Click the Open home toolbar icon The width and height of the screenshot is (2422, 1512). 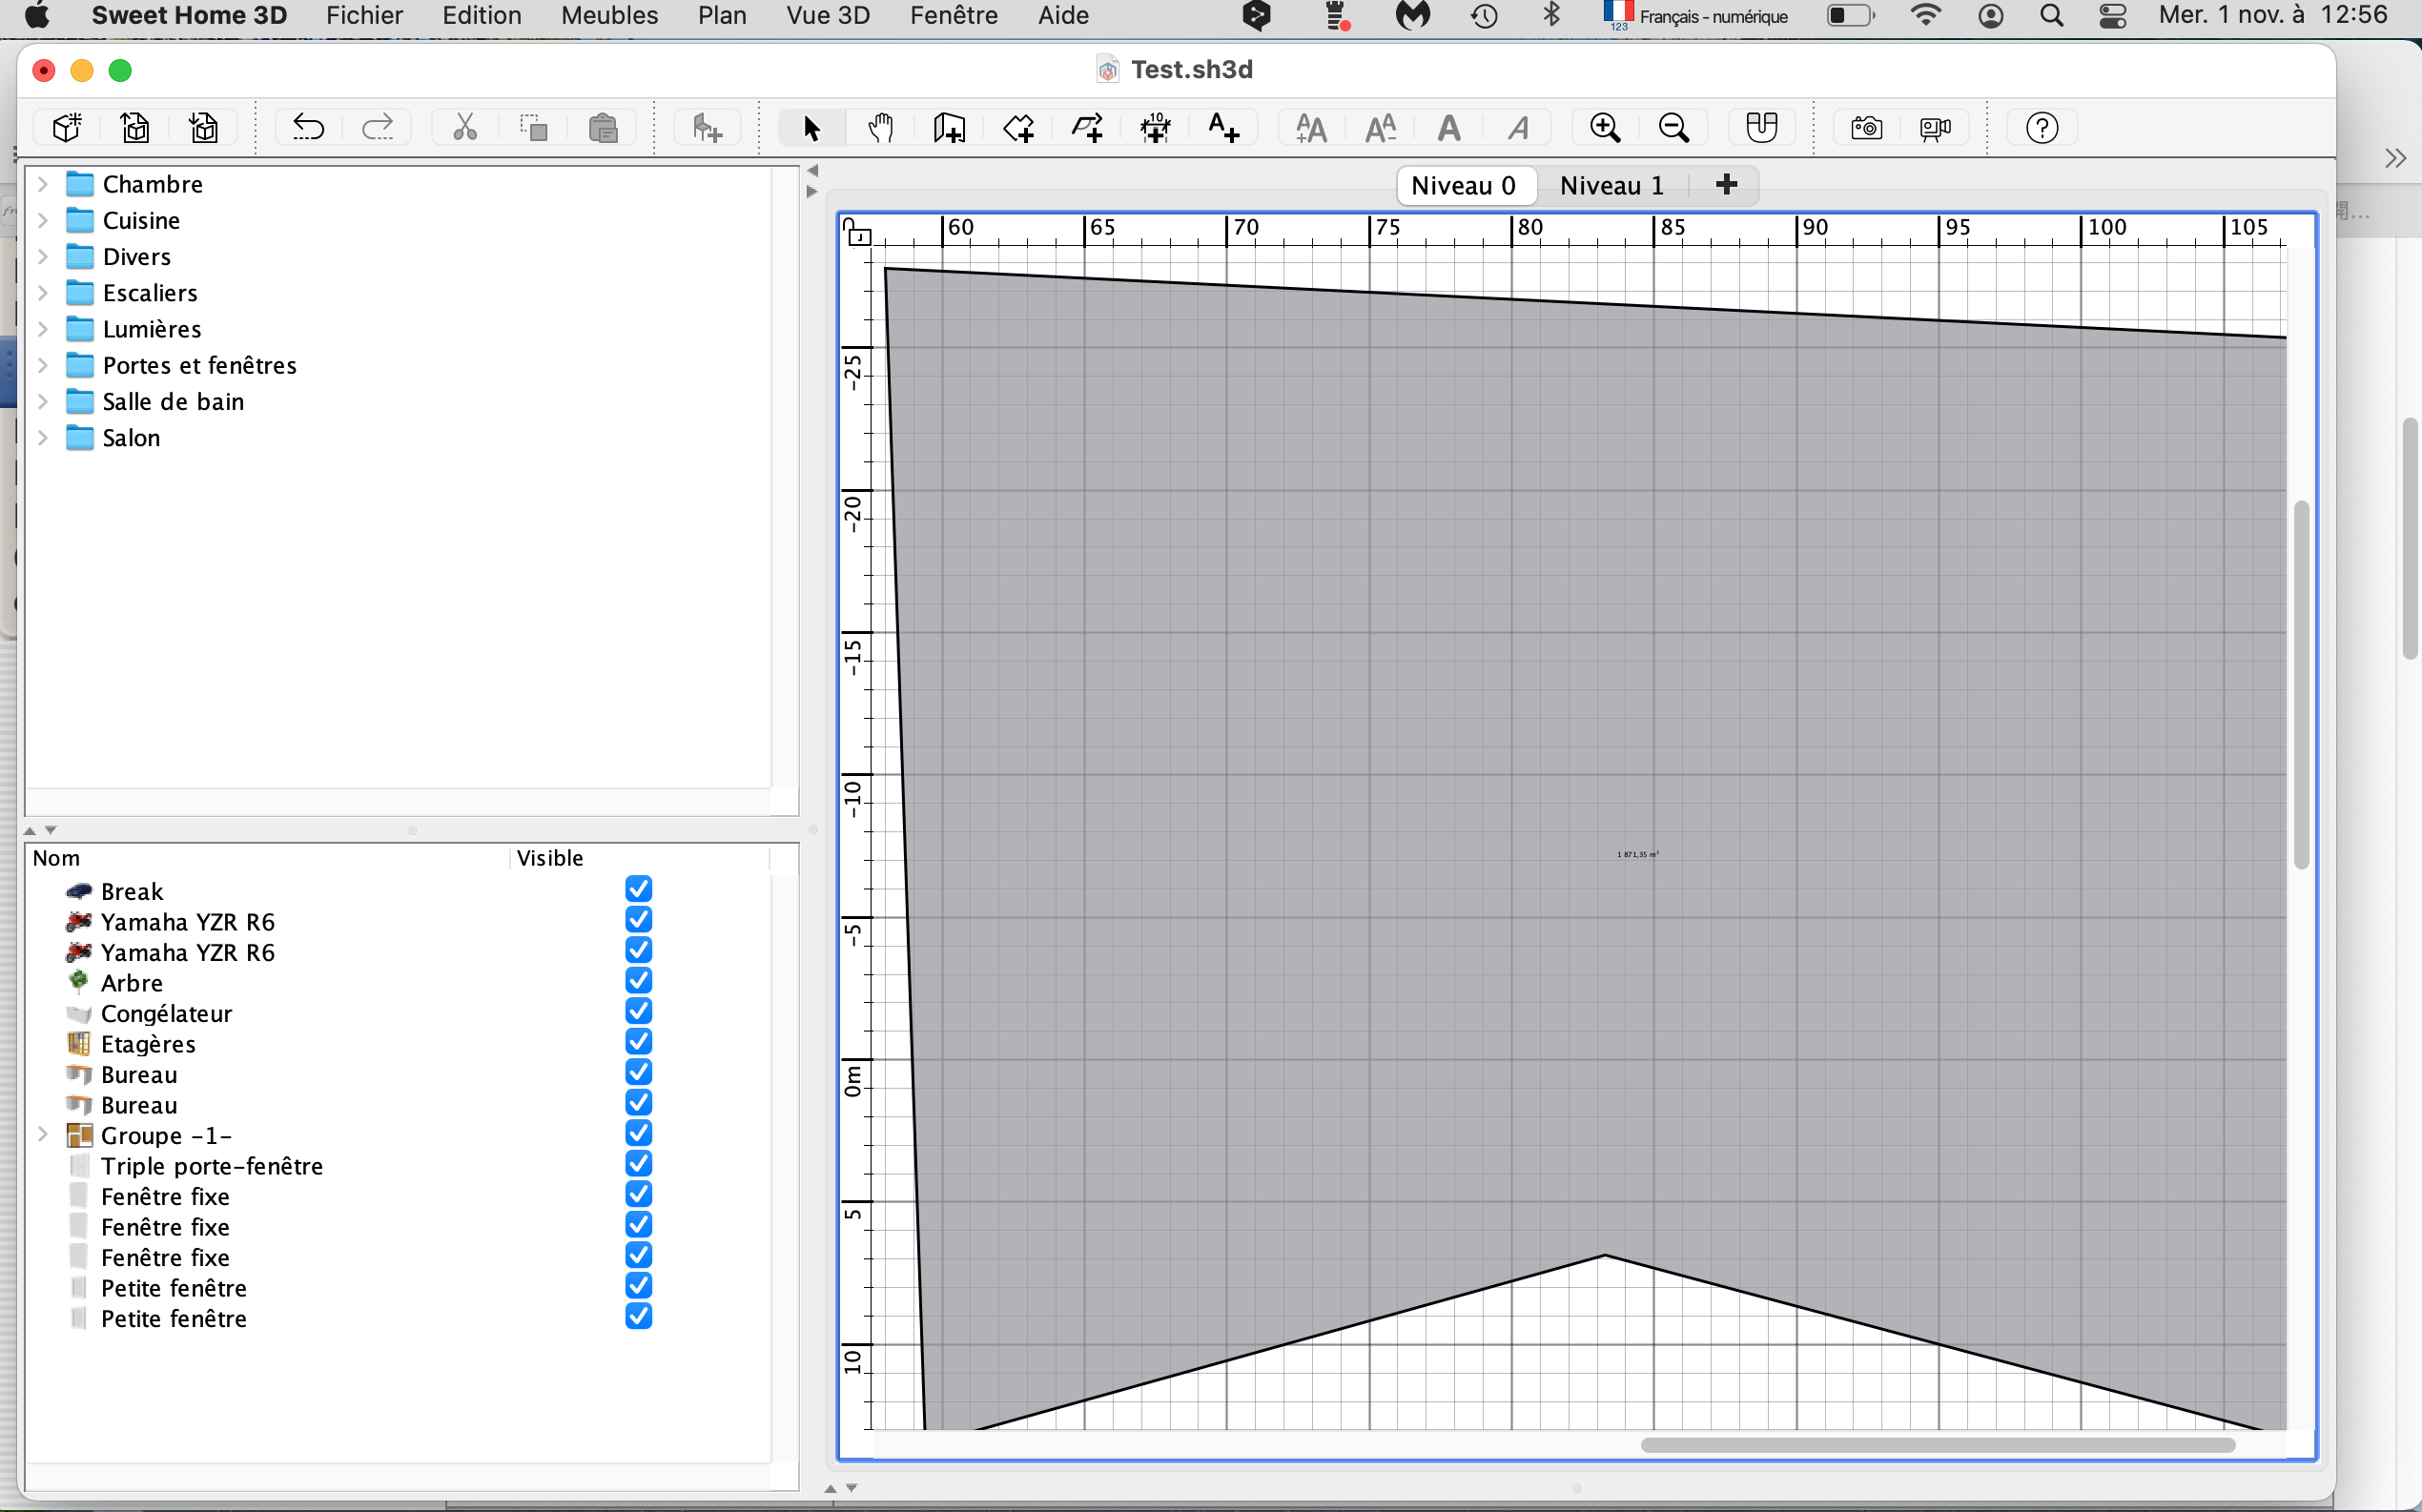pyautogui.click(x=135, y=128)
